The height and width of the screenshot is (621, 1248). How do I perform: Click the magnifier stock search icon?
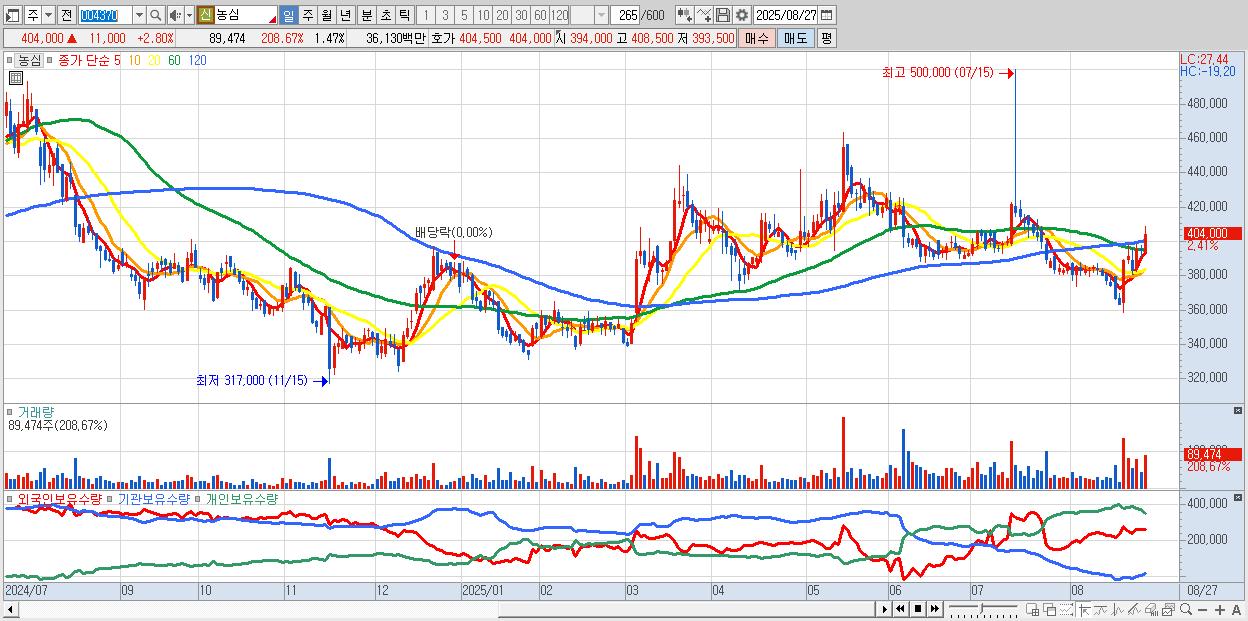(156, 15)
